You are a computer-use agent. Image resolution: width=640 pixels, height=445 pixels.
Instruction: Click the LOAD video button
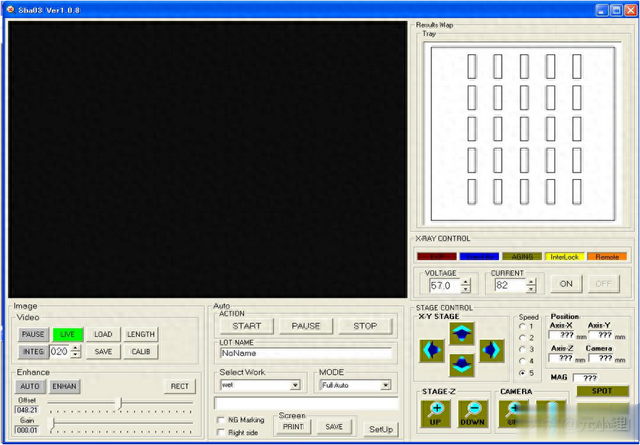pos(103,334)
